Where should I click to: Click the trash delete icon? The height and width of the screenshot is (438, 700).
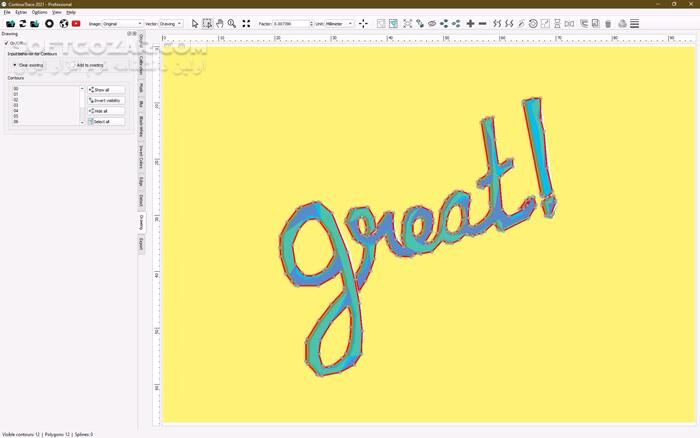pos(608,23)
